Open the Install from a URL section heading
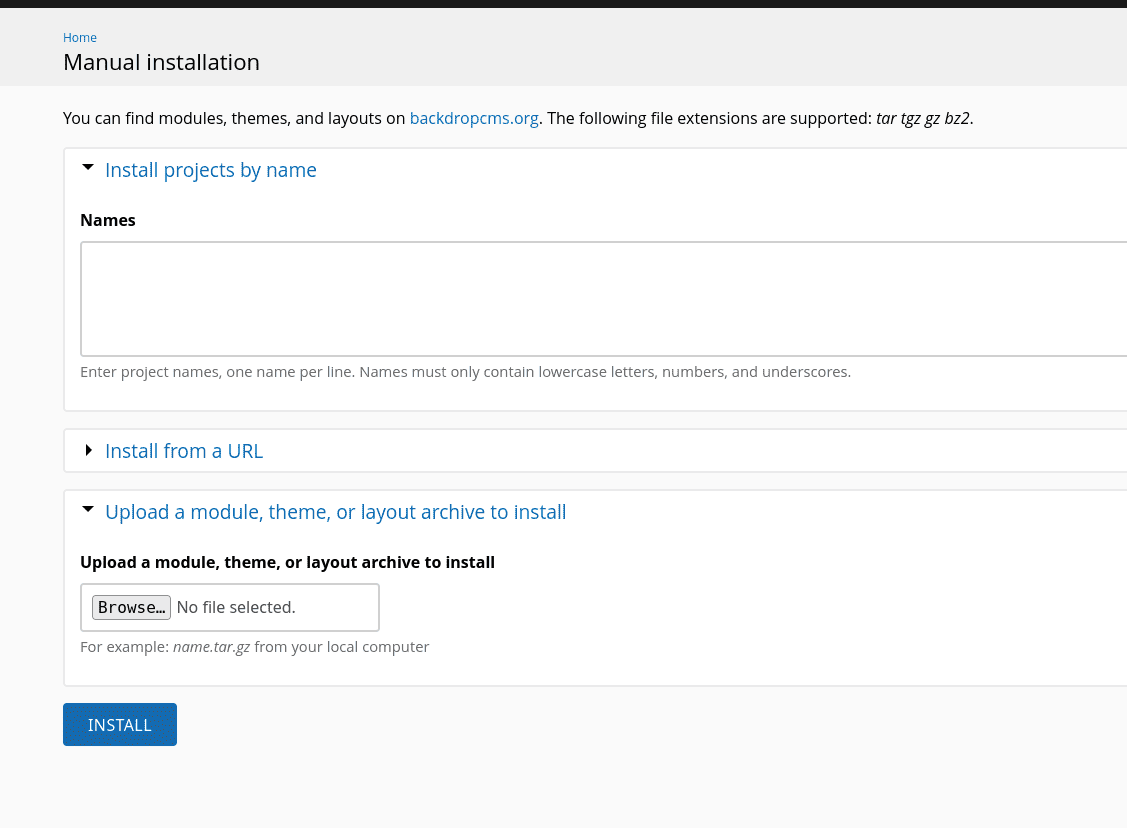 coord(184,451)
